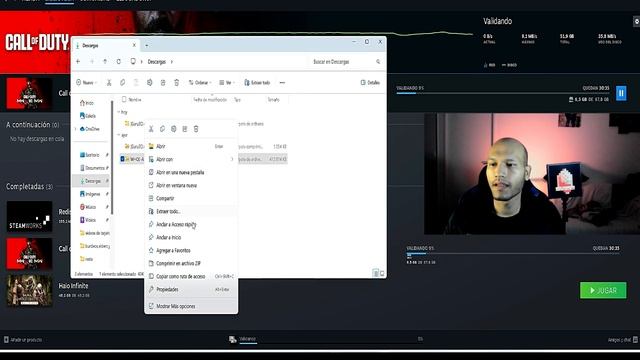Open Escritorio in Explorer navigation pane

coord(89,155)
